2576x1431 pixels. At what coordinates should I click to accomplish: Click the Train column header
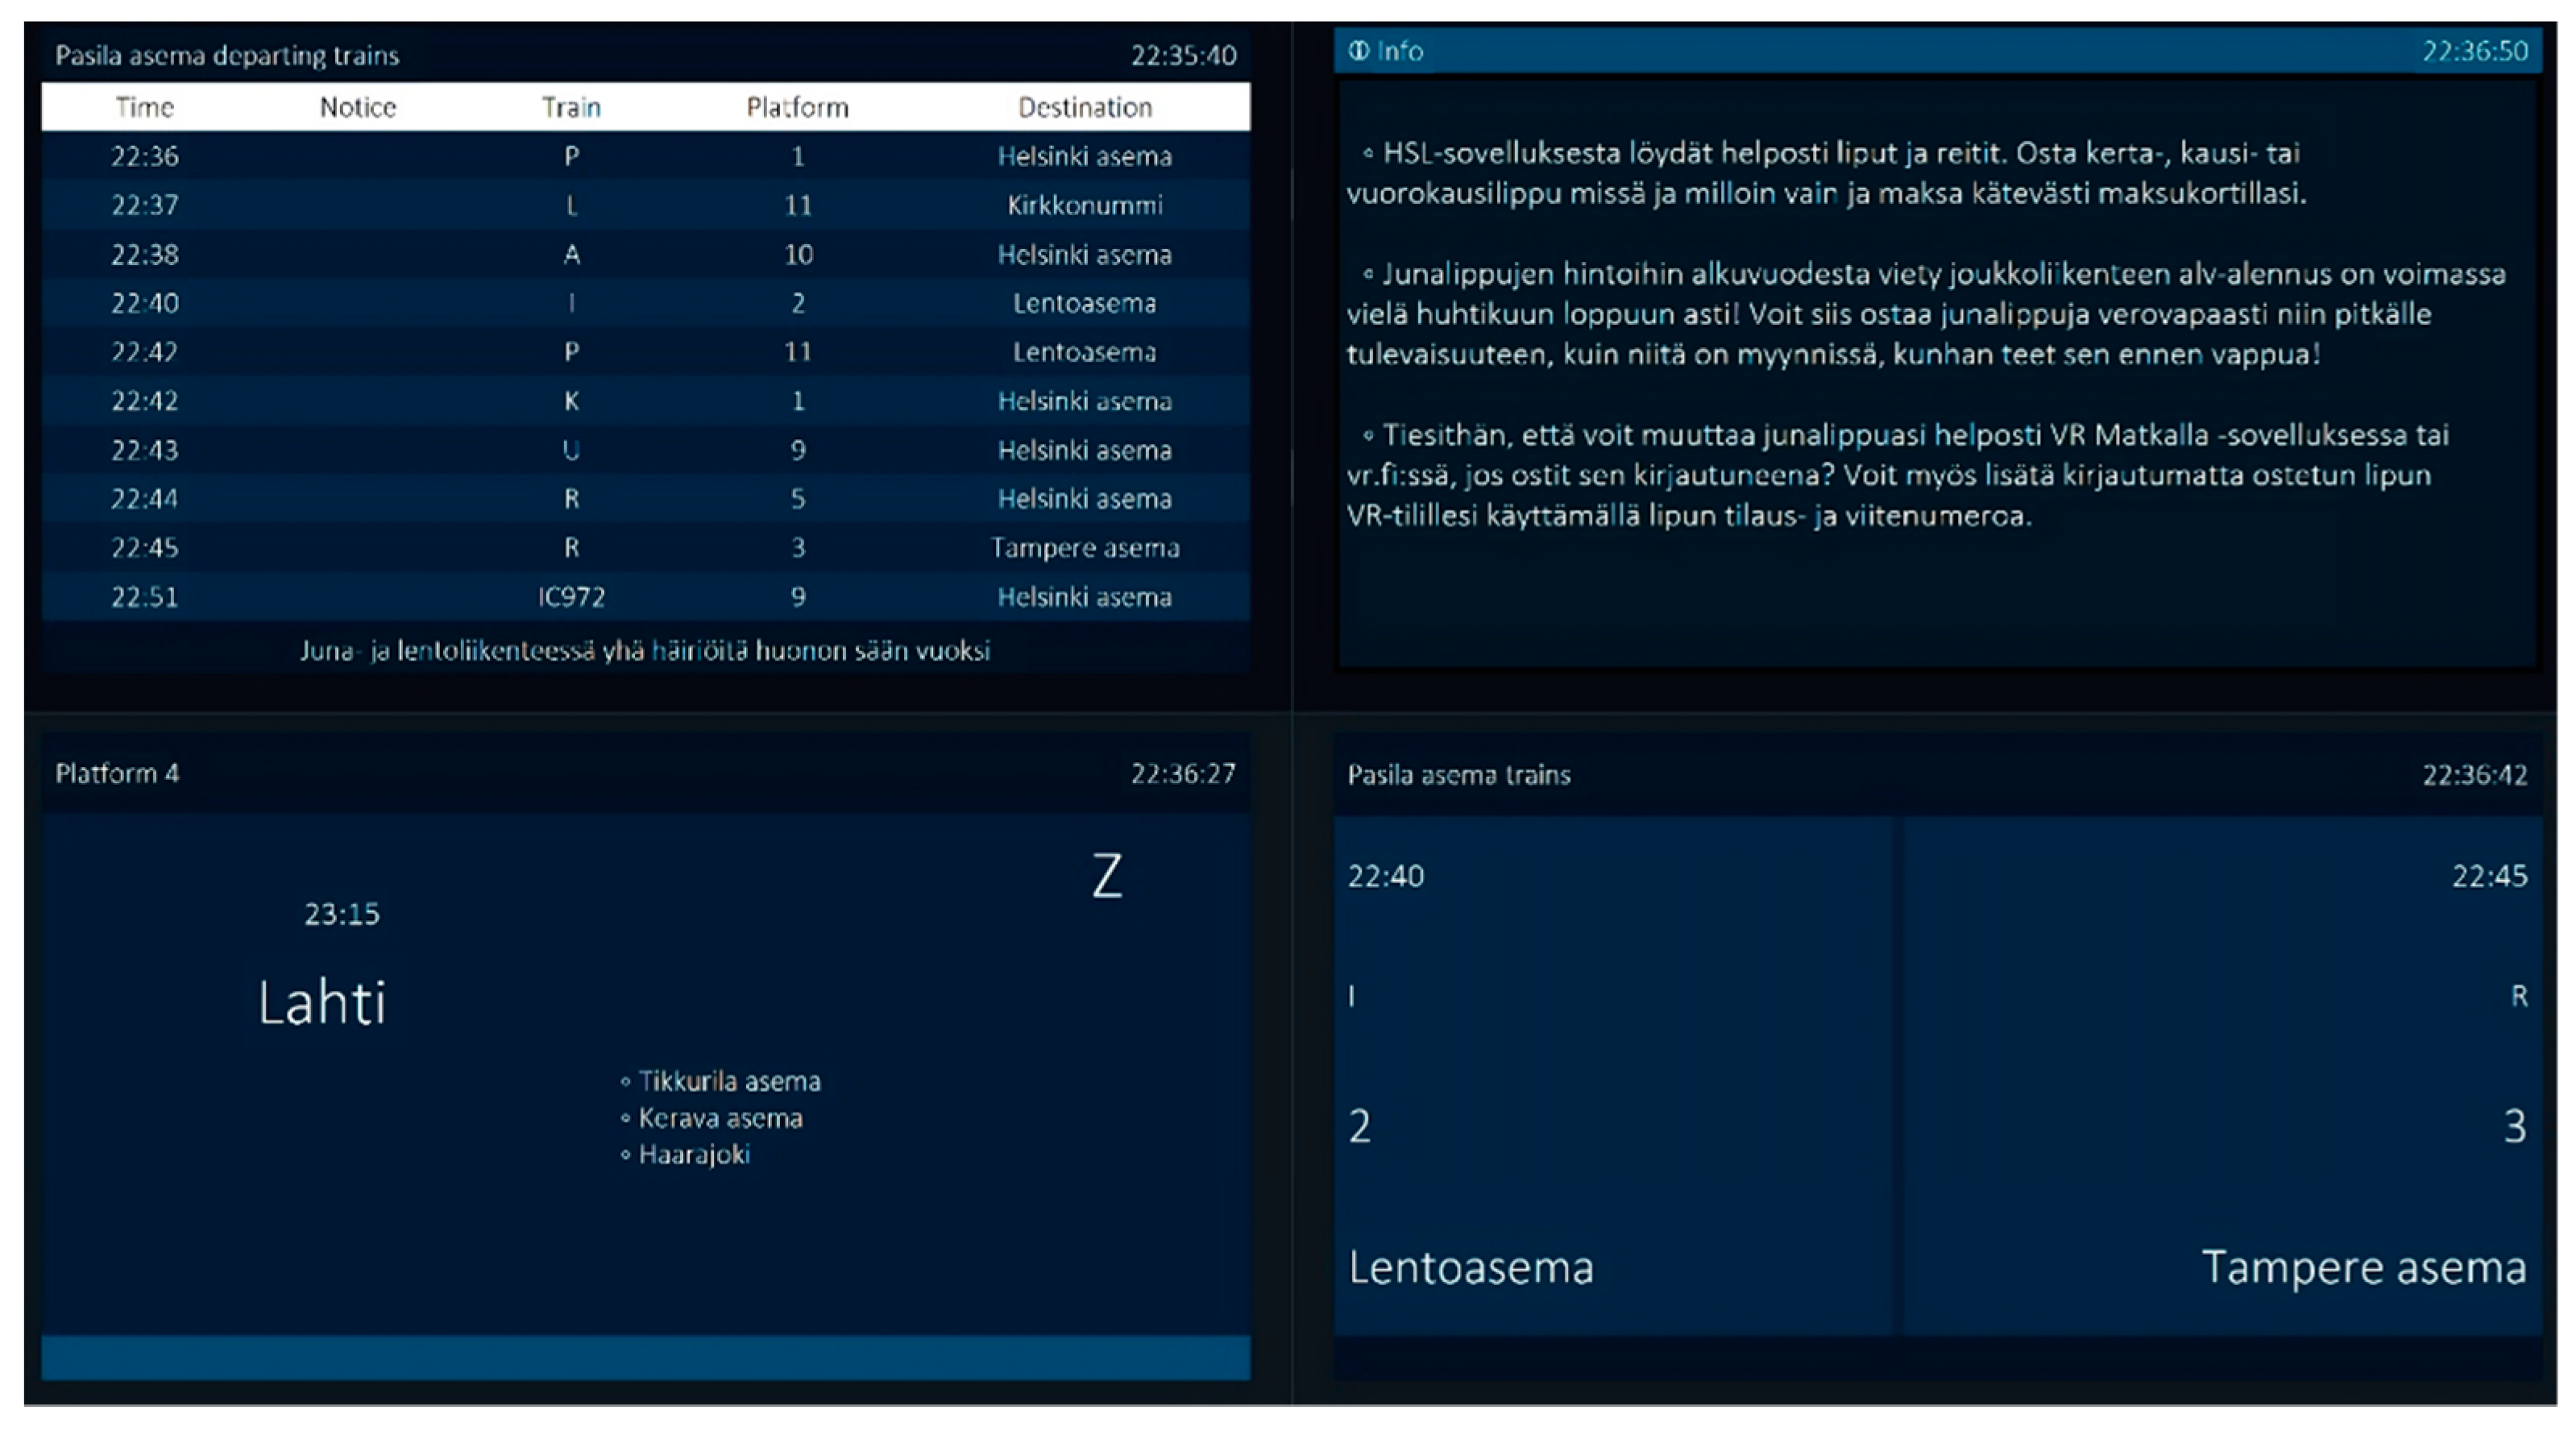coord(571,107)
